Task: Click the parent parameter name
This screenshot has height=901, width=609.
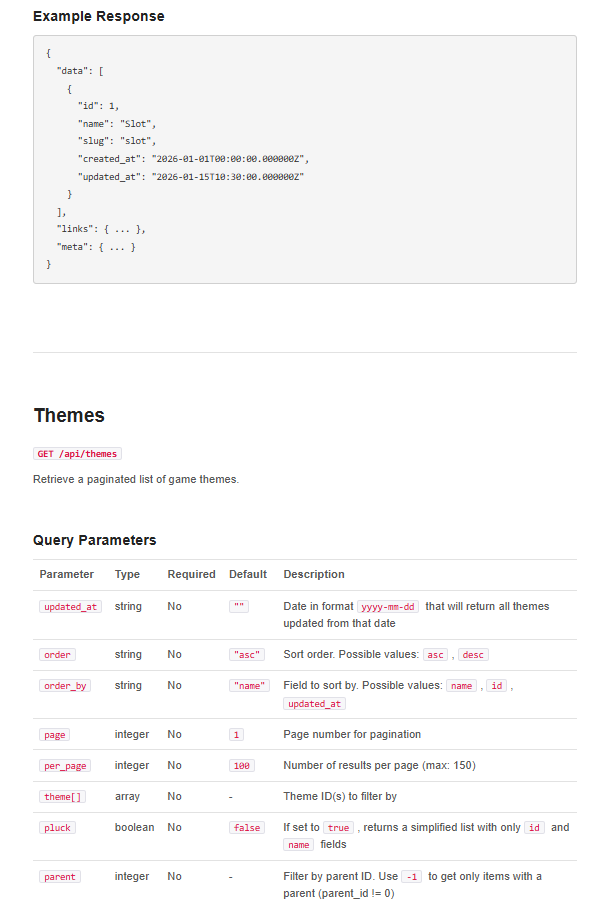Action: 59,877
